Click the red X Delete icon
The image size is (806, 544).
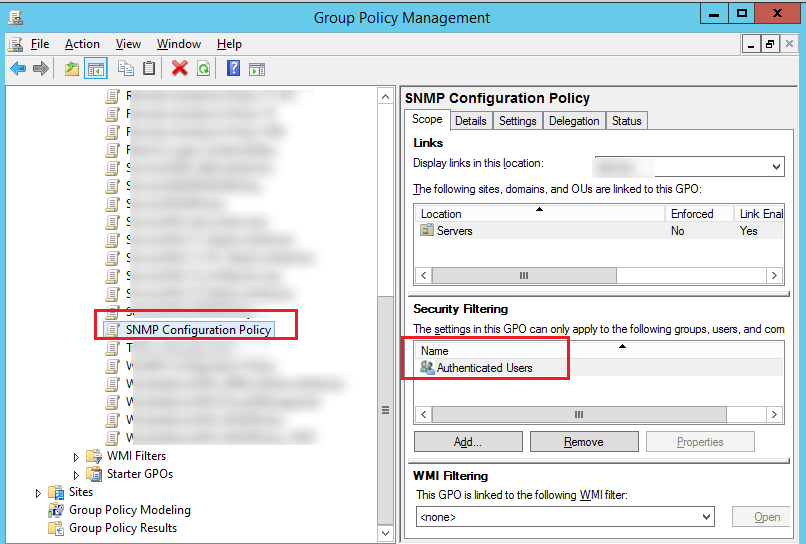[x=180, y=68]
